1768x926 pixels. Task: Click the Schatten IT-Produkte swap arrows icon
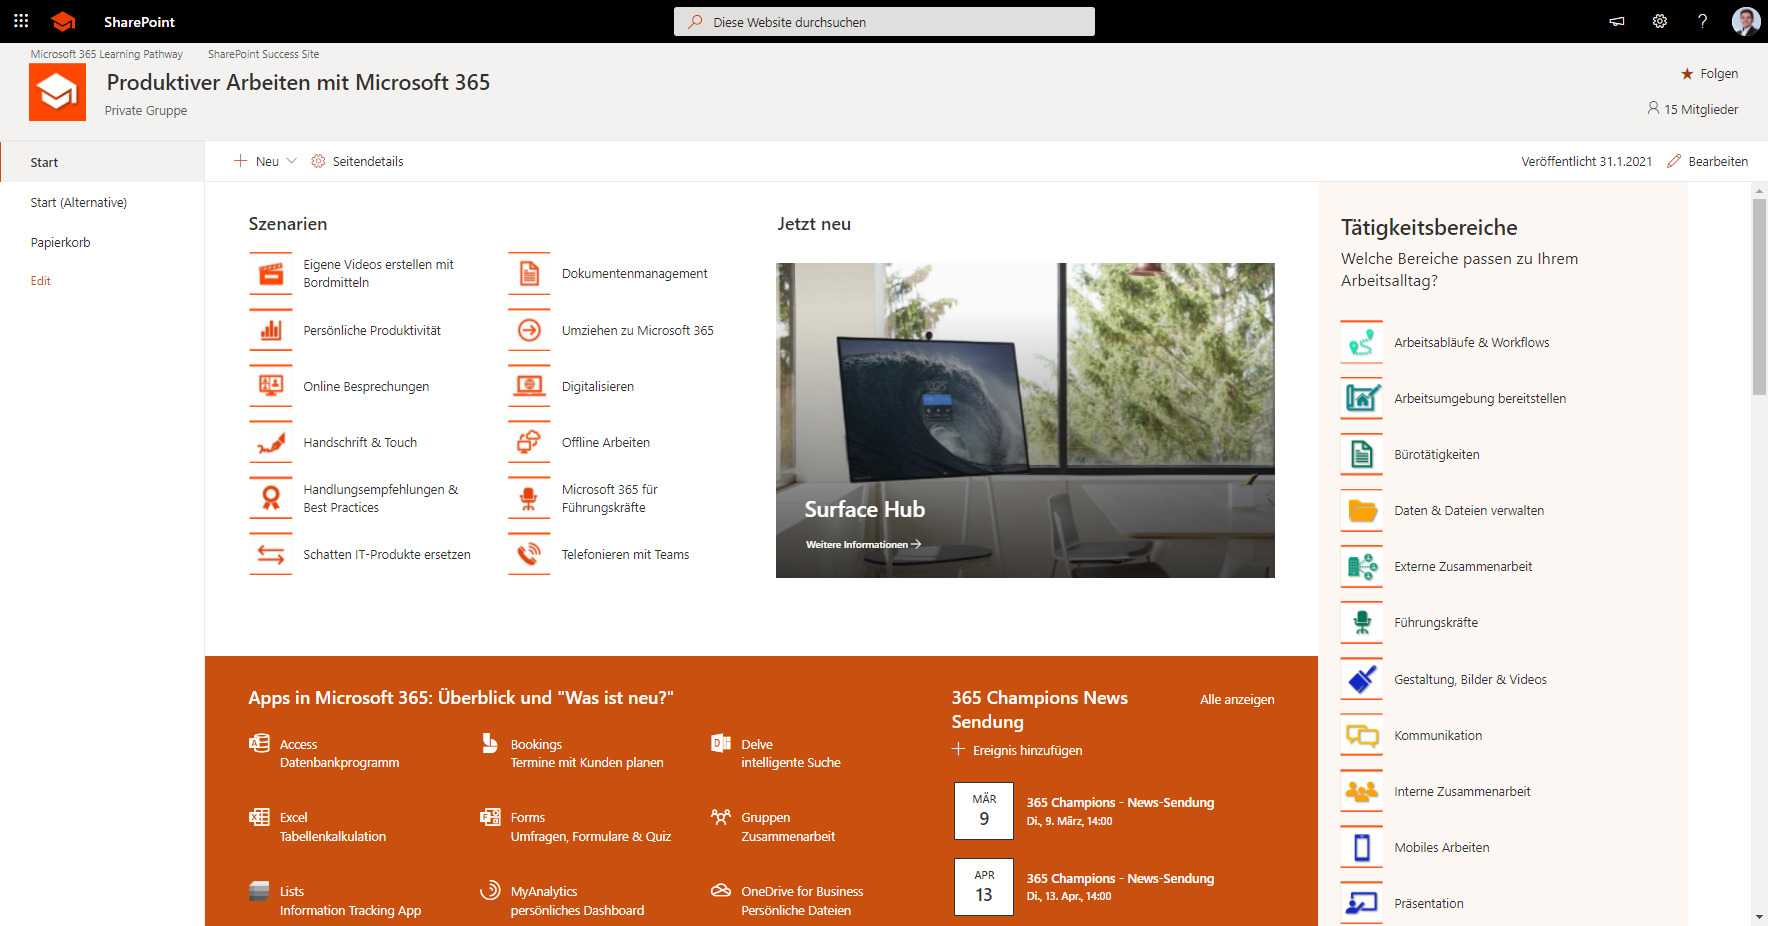pyautogui.click(x=271, y=554)
